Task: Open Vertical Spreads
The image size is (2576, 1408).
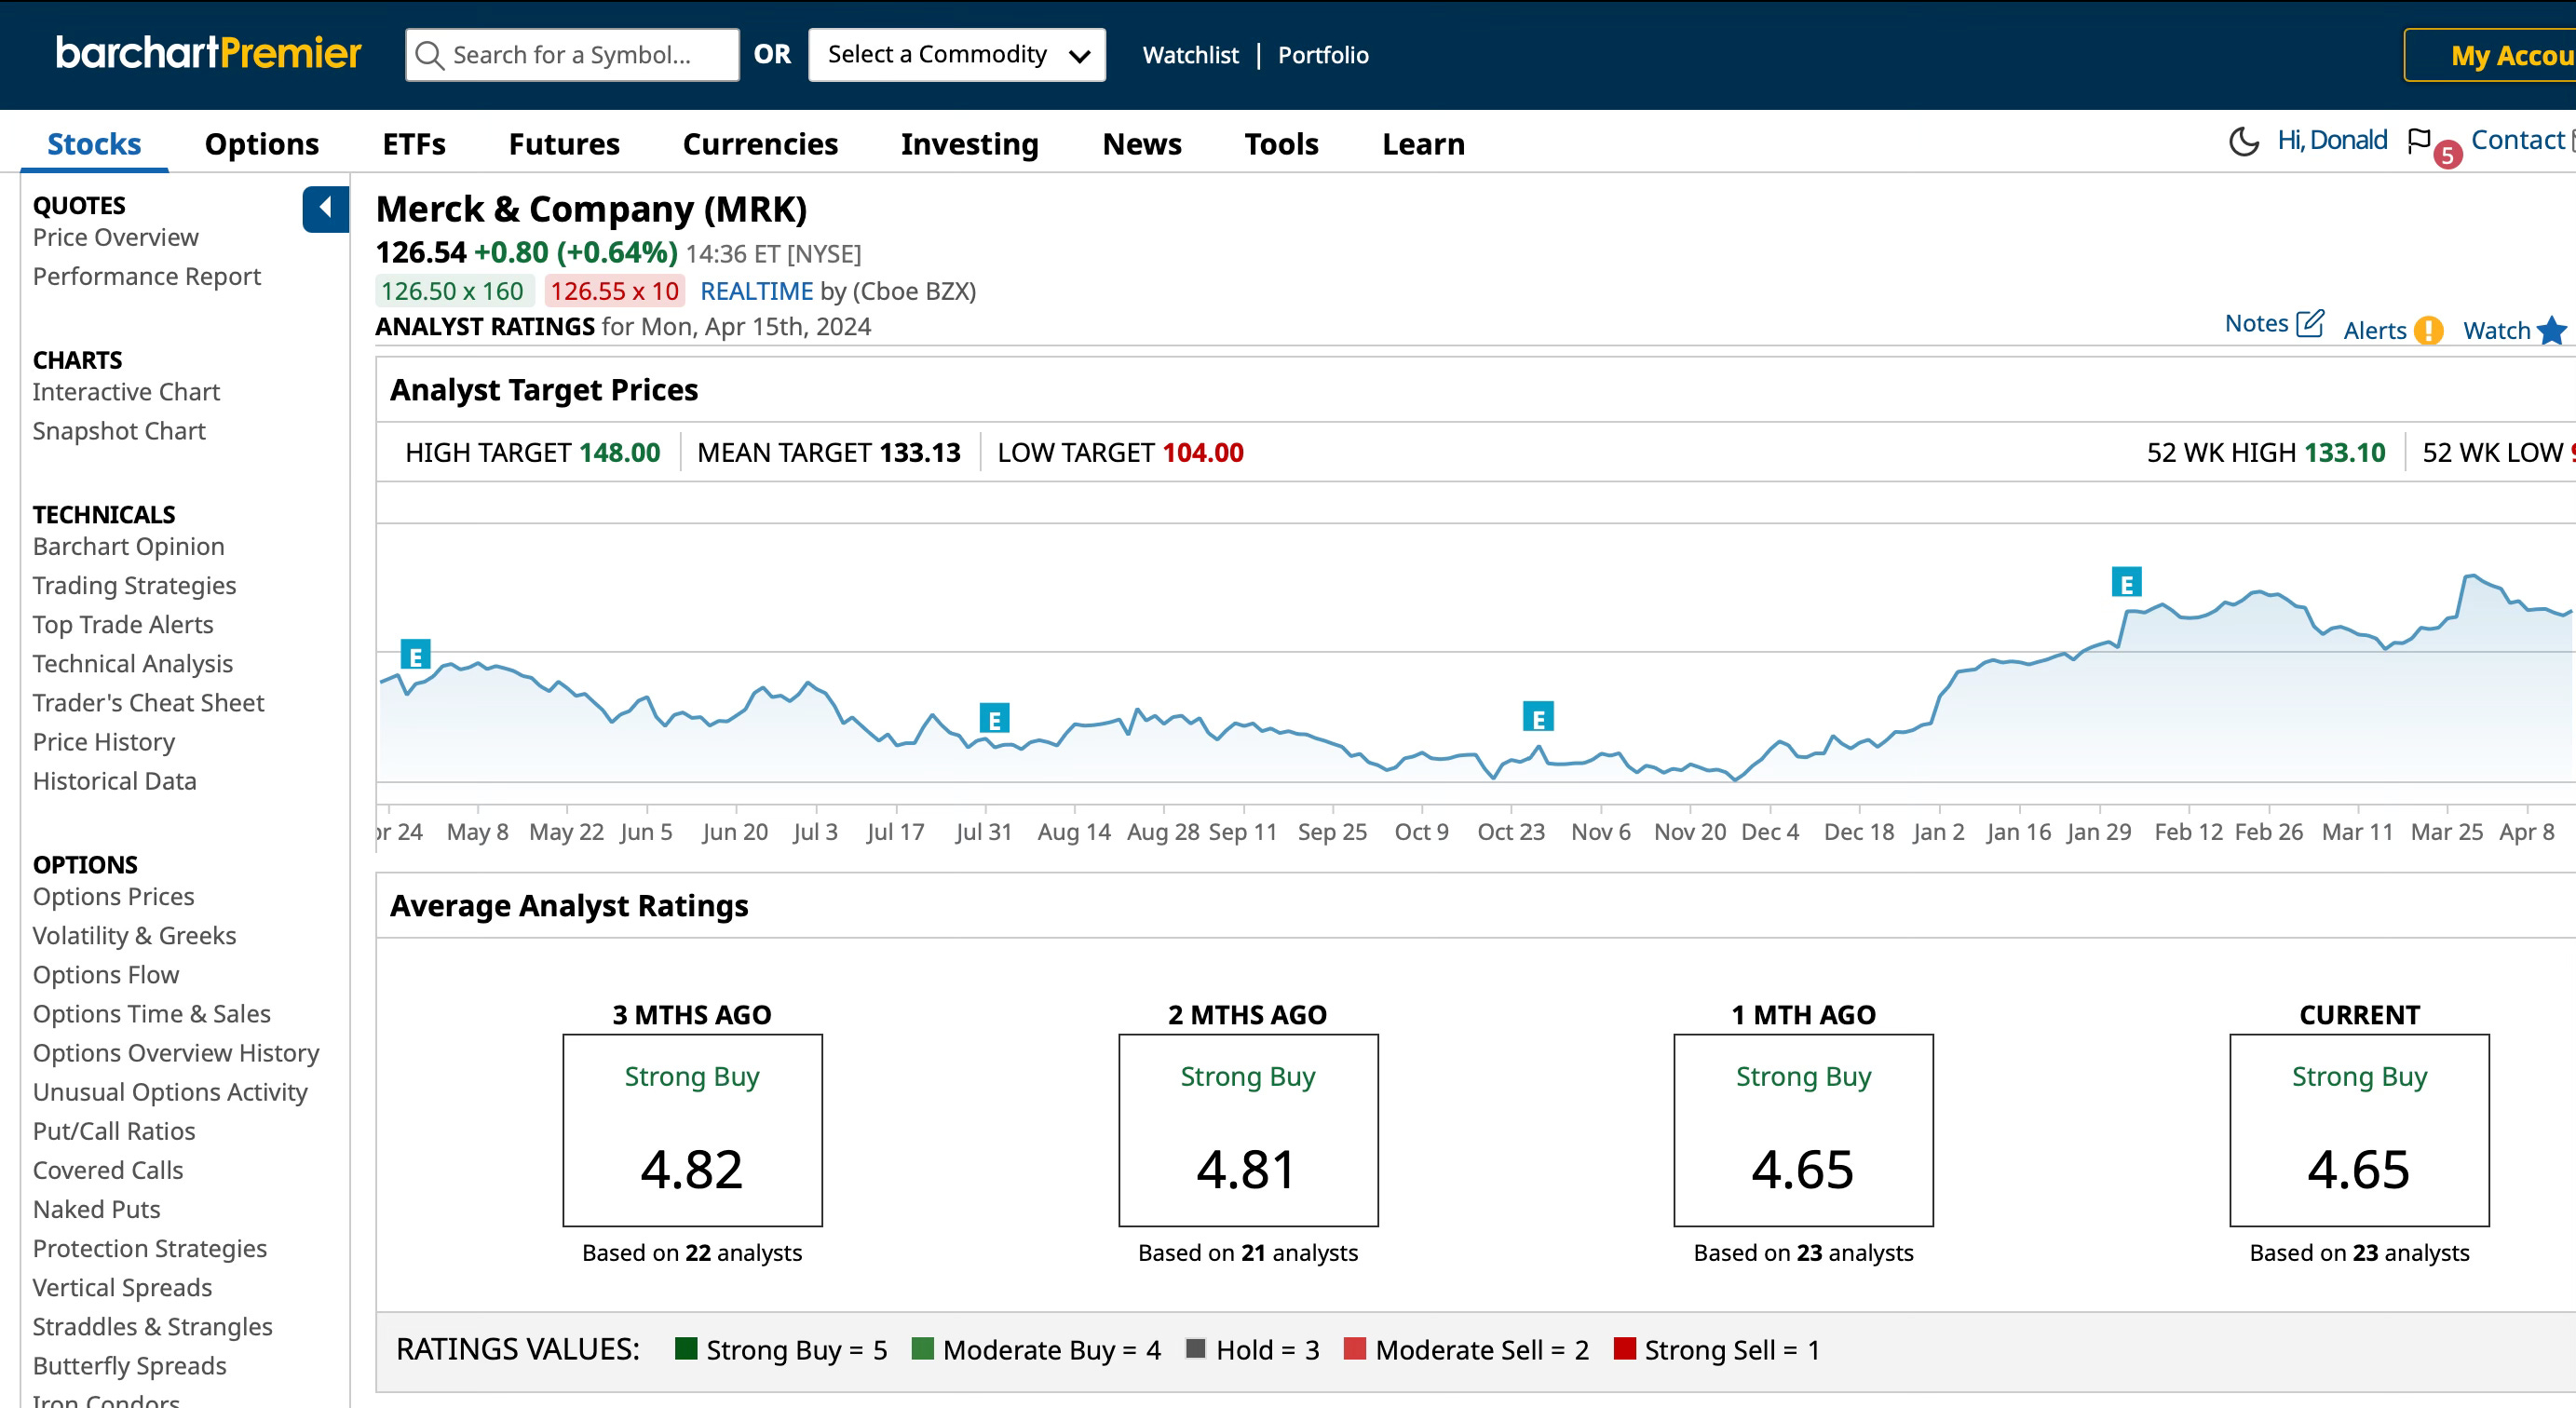Action: point(123,1287)
